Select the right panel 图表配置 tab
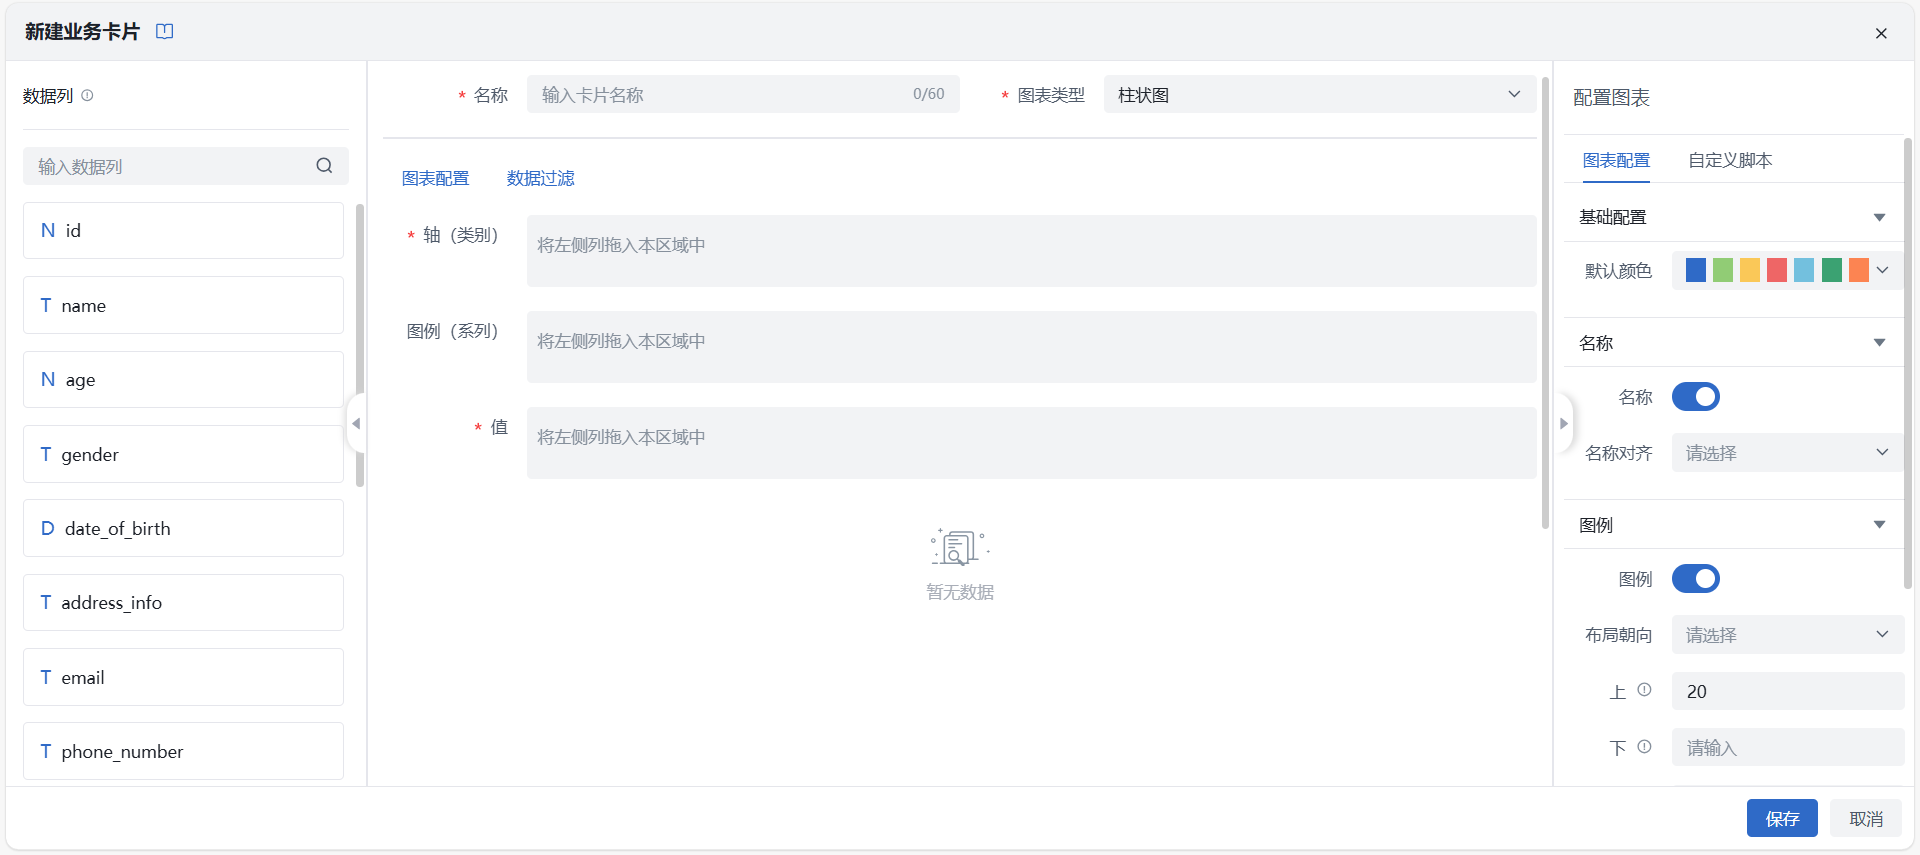The width and height of the screenshot is (1920, 855). [x=1616, y=160]
